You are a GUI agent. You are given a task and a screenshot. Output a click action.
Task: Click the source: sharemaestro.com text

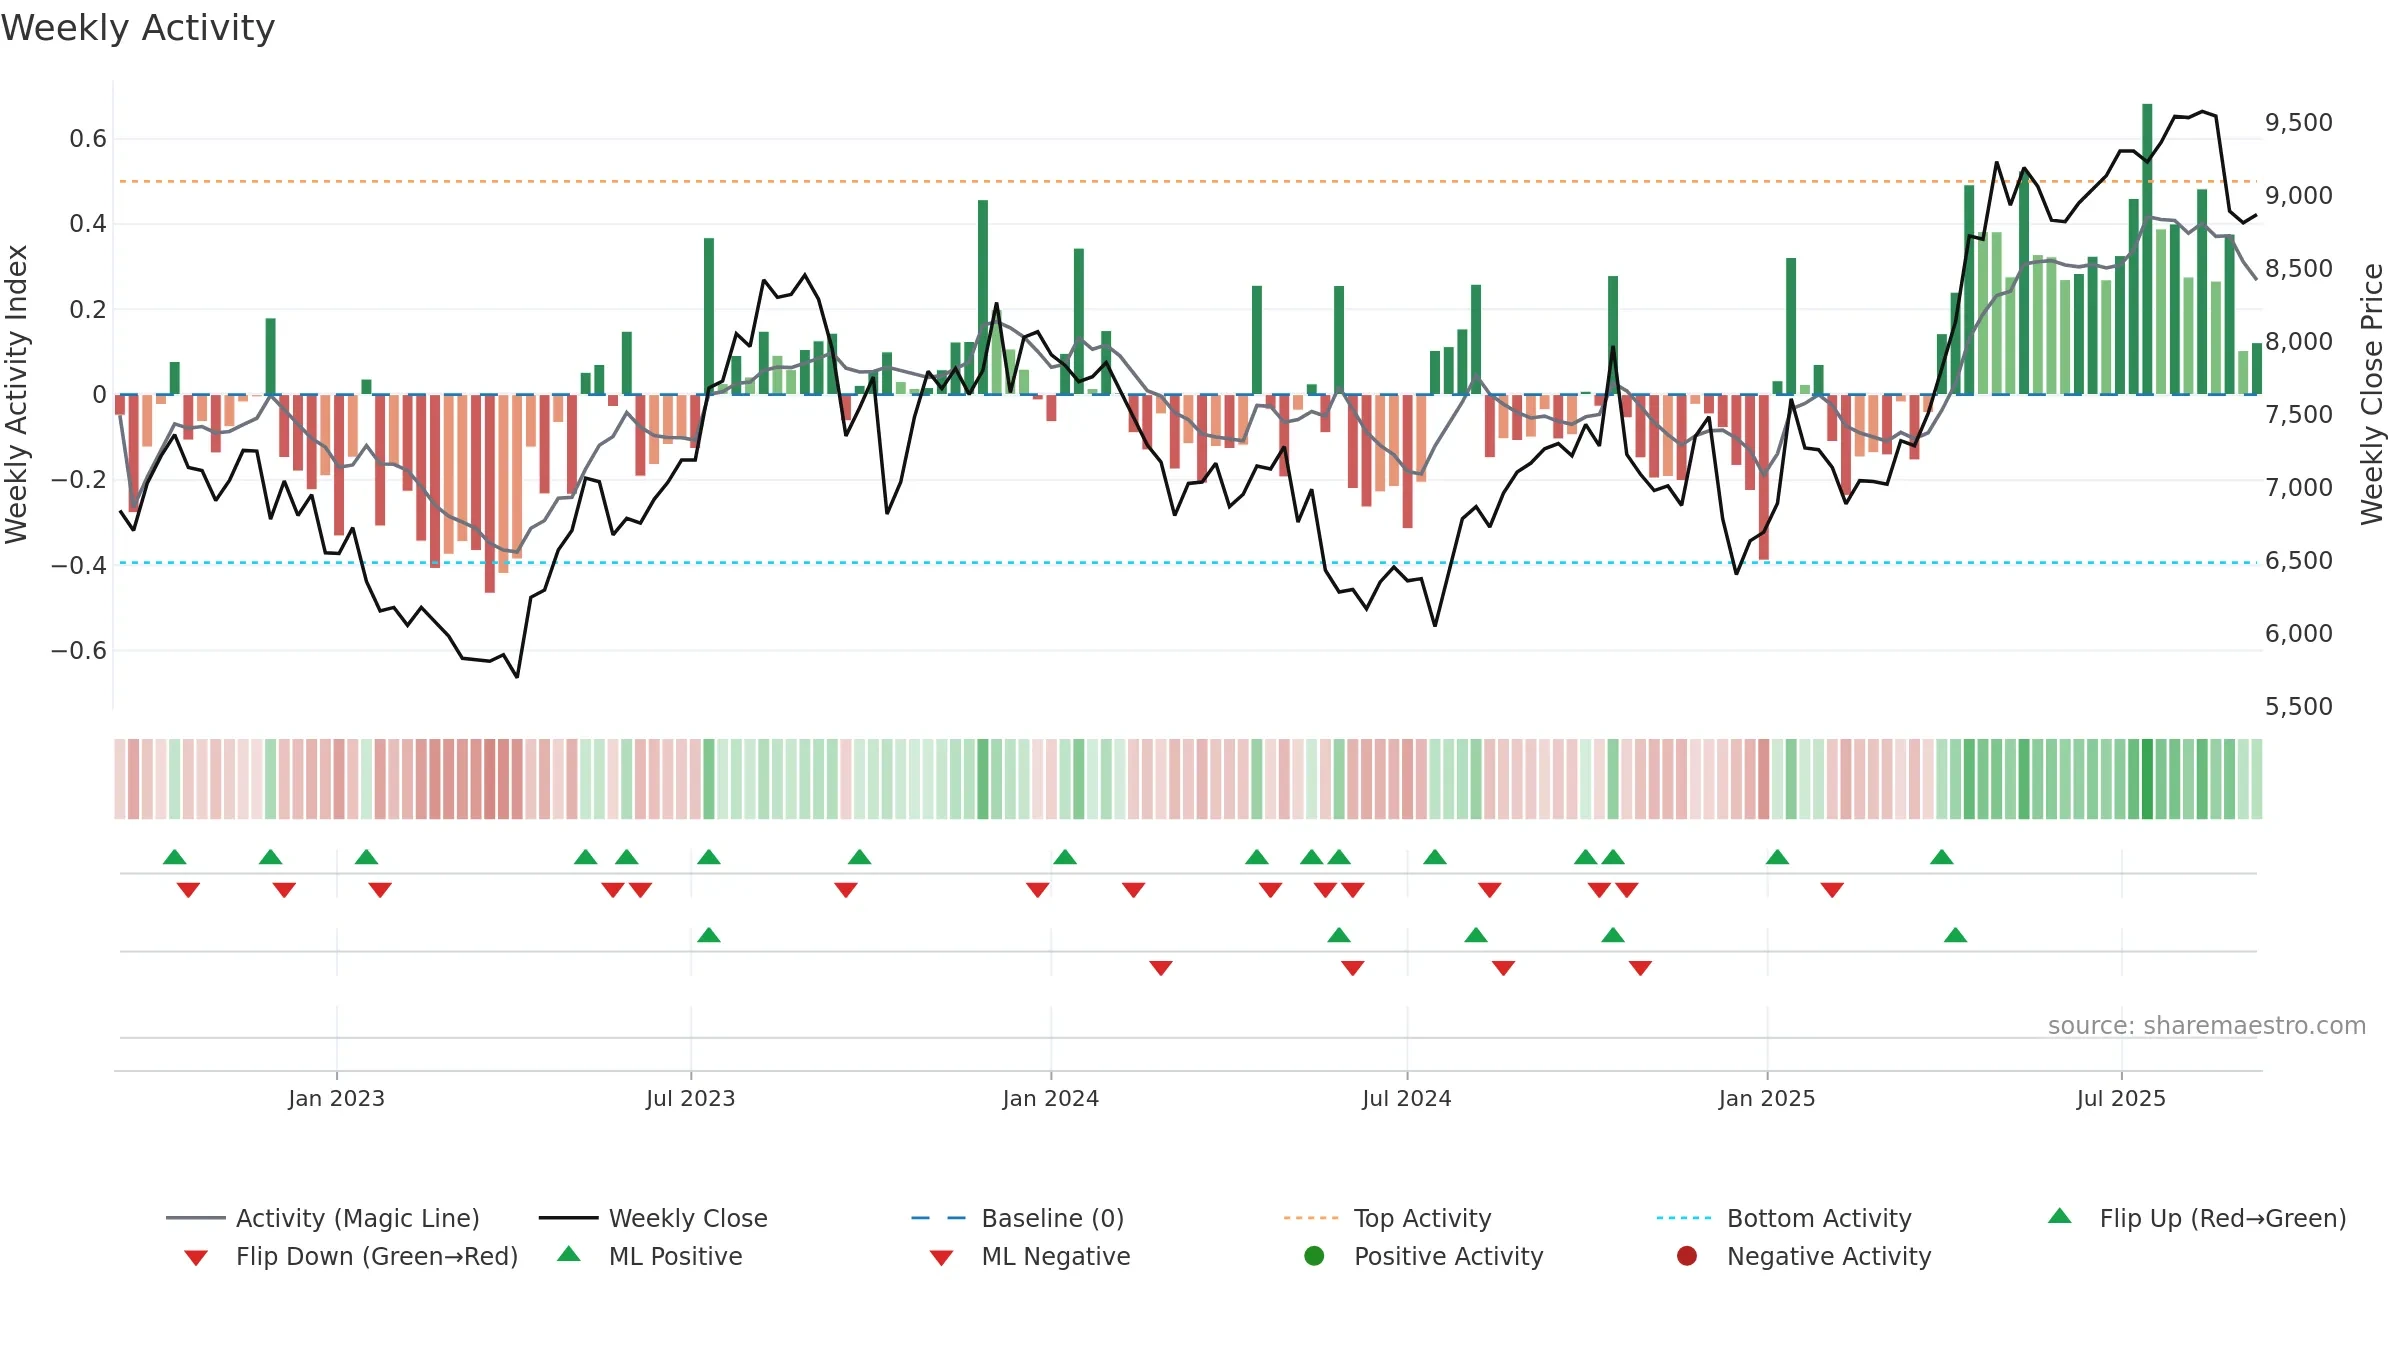click(x=2207, y=1025)
